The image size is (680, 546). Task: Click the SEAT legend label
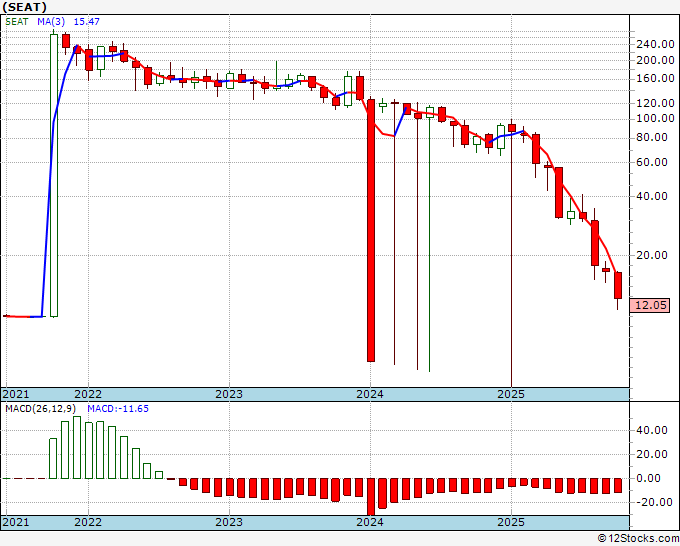tap(17, 22)
